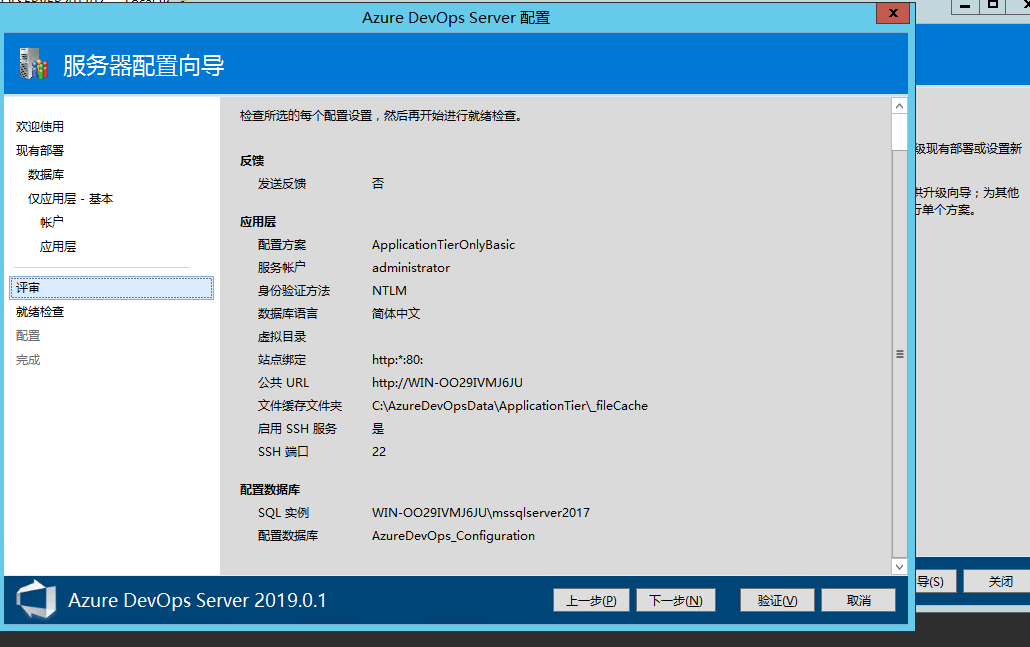The image size is (1030, 647).
Task: Click scrollbar up arrow in review pane
Action: 899,106
